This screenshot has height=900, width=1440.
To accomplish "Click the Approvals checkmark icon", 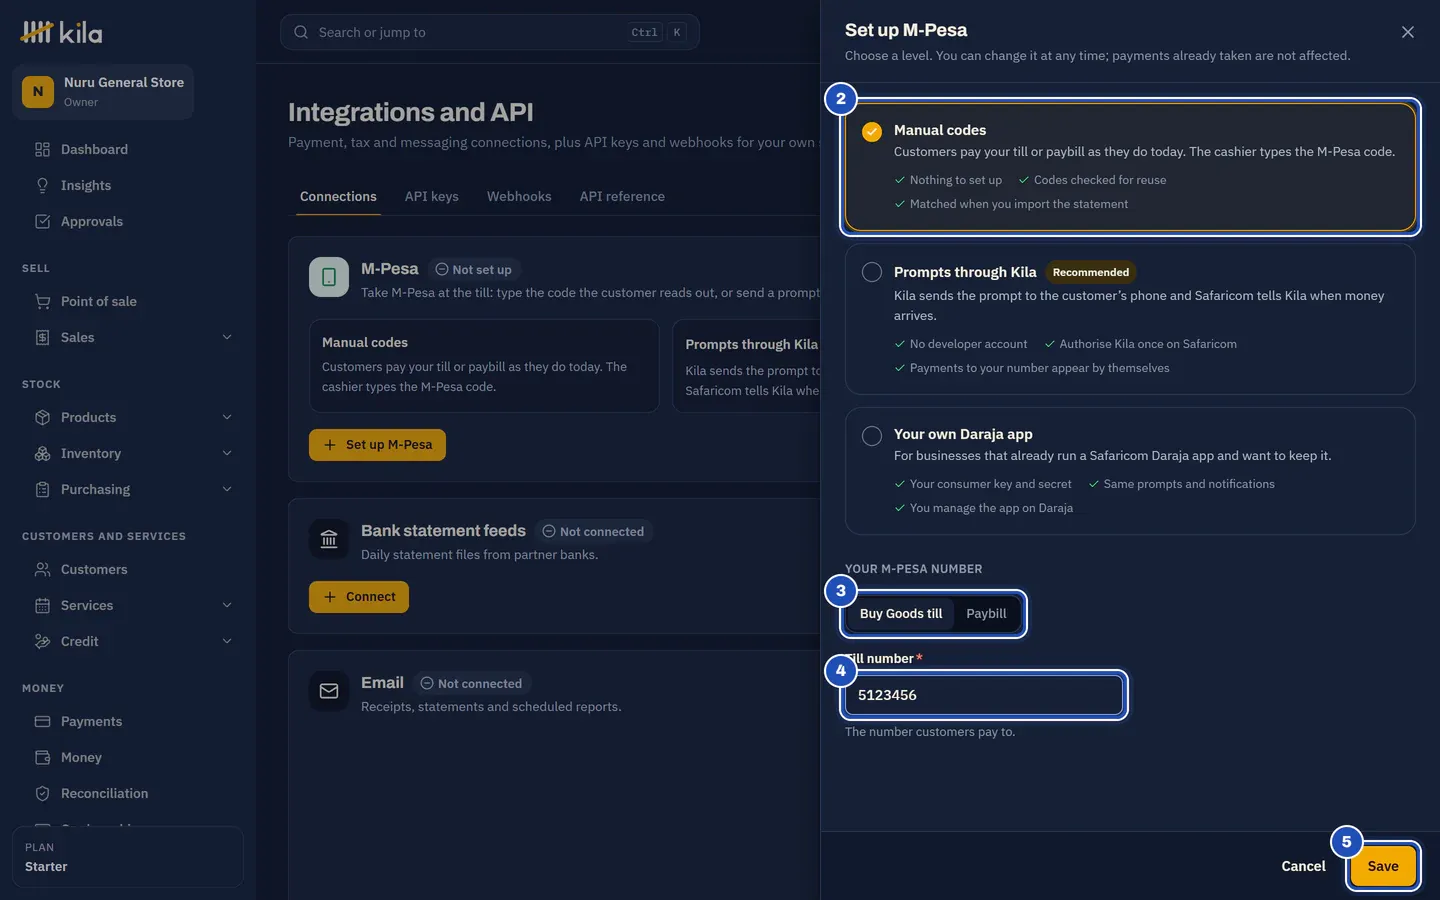I will [42, 221].
